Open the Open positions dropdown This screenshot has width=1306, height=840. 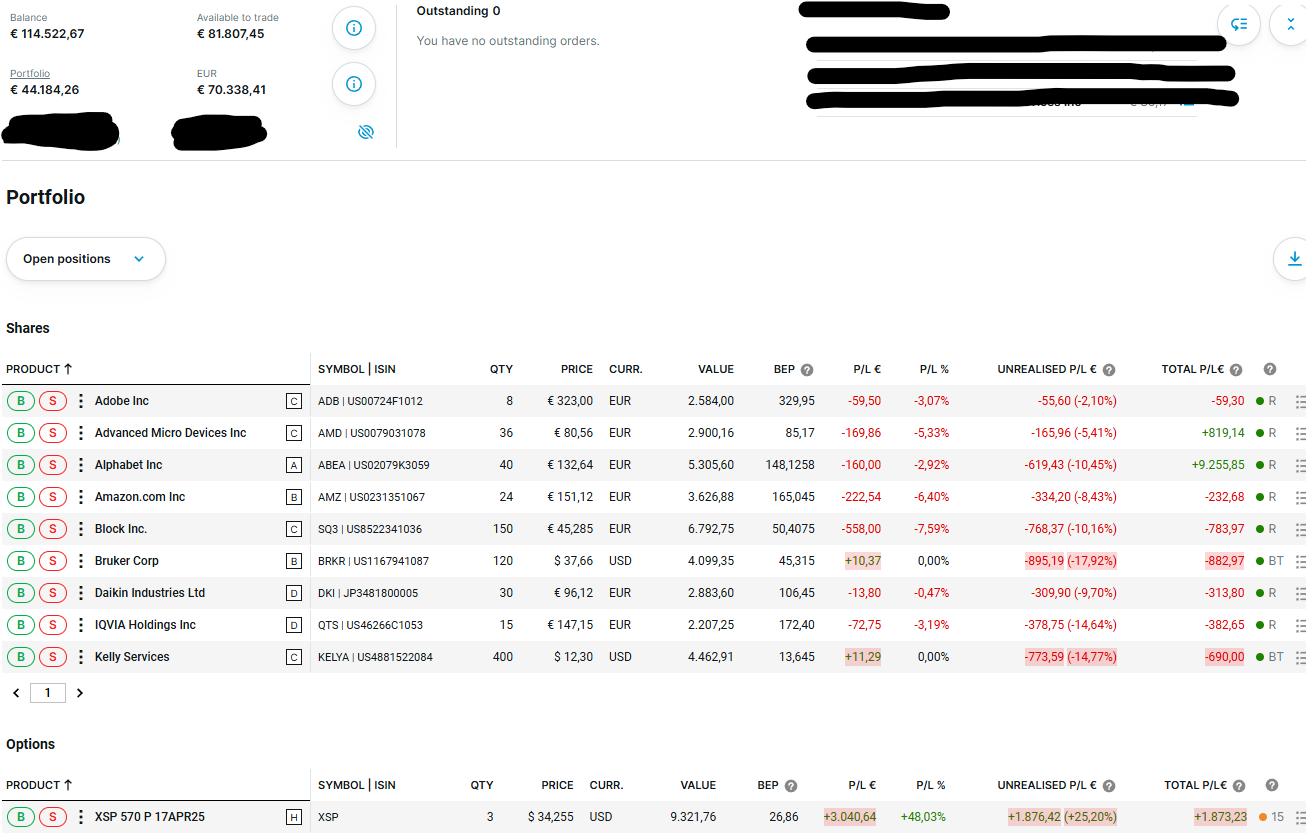coord(86,259)
